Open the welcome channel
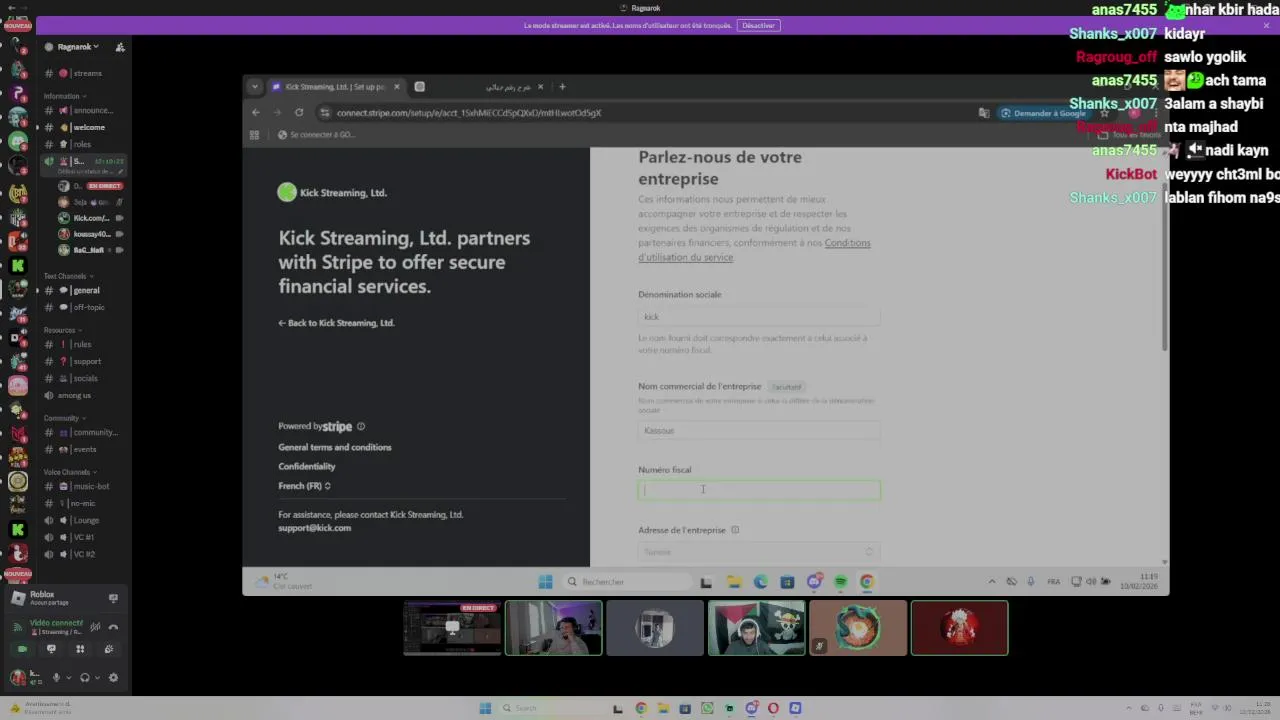The width and height of the screenshot is (1280, 720). 82,127
